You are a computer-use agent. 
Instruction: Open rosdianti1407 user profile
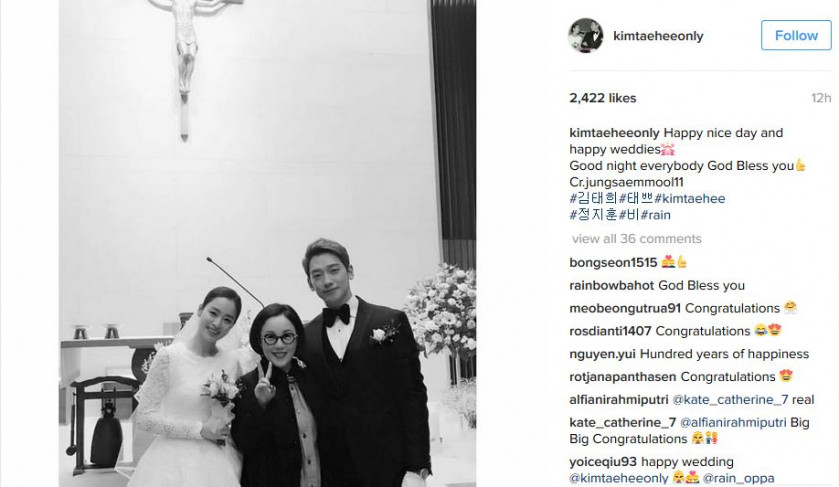click(x=611, y=331)
